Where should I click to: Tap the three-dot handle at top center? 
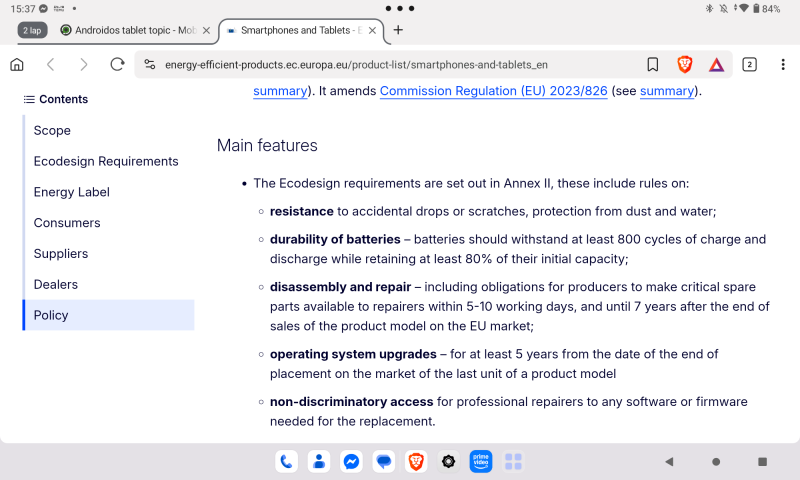pyautogui.click(x=400, y=8)
